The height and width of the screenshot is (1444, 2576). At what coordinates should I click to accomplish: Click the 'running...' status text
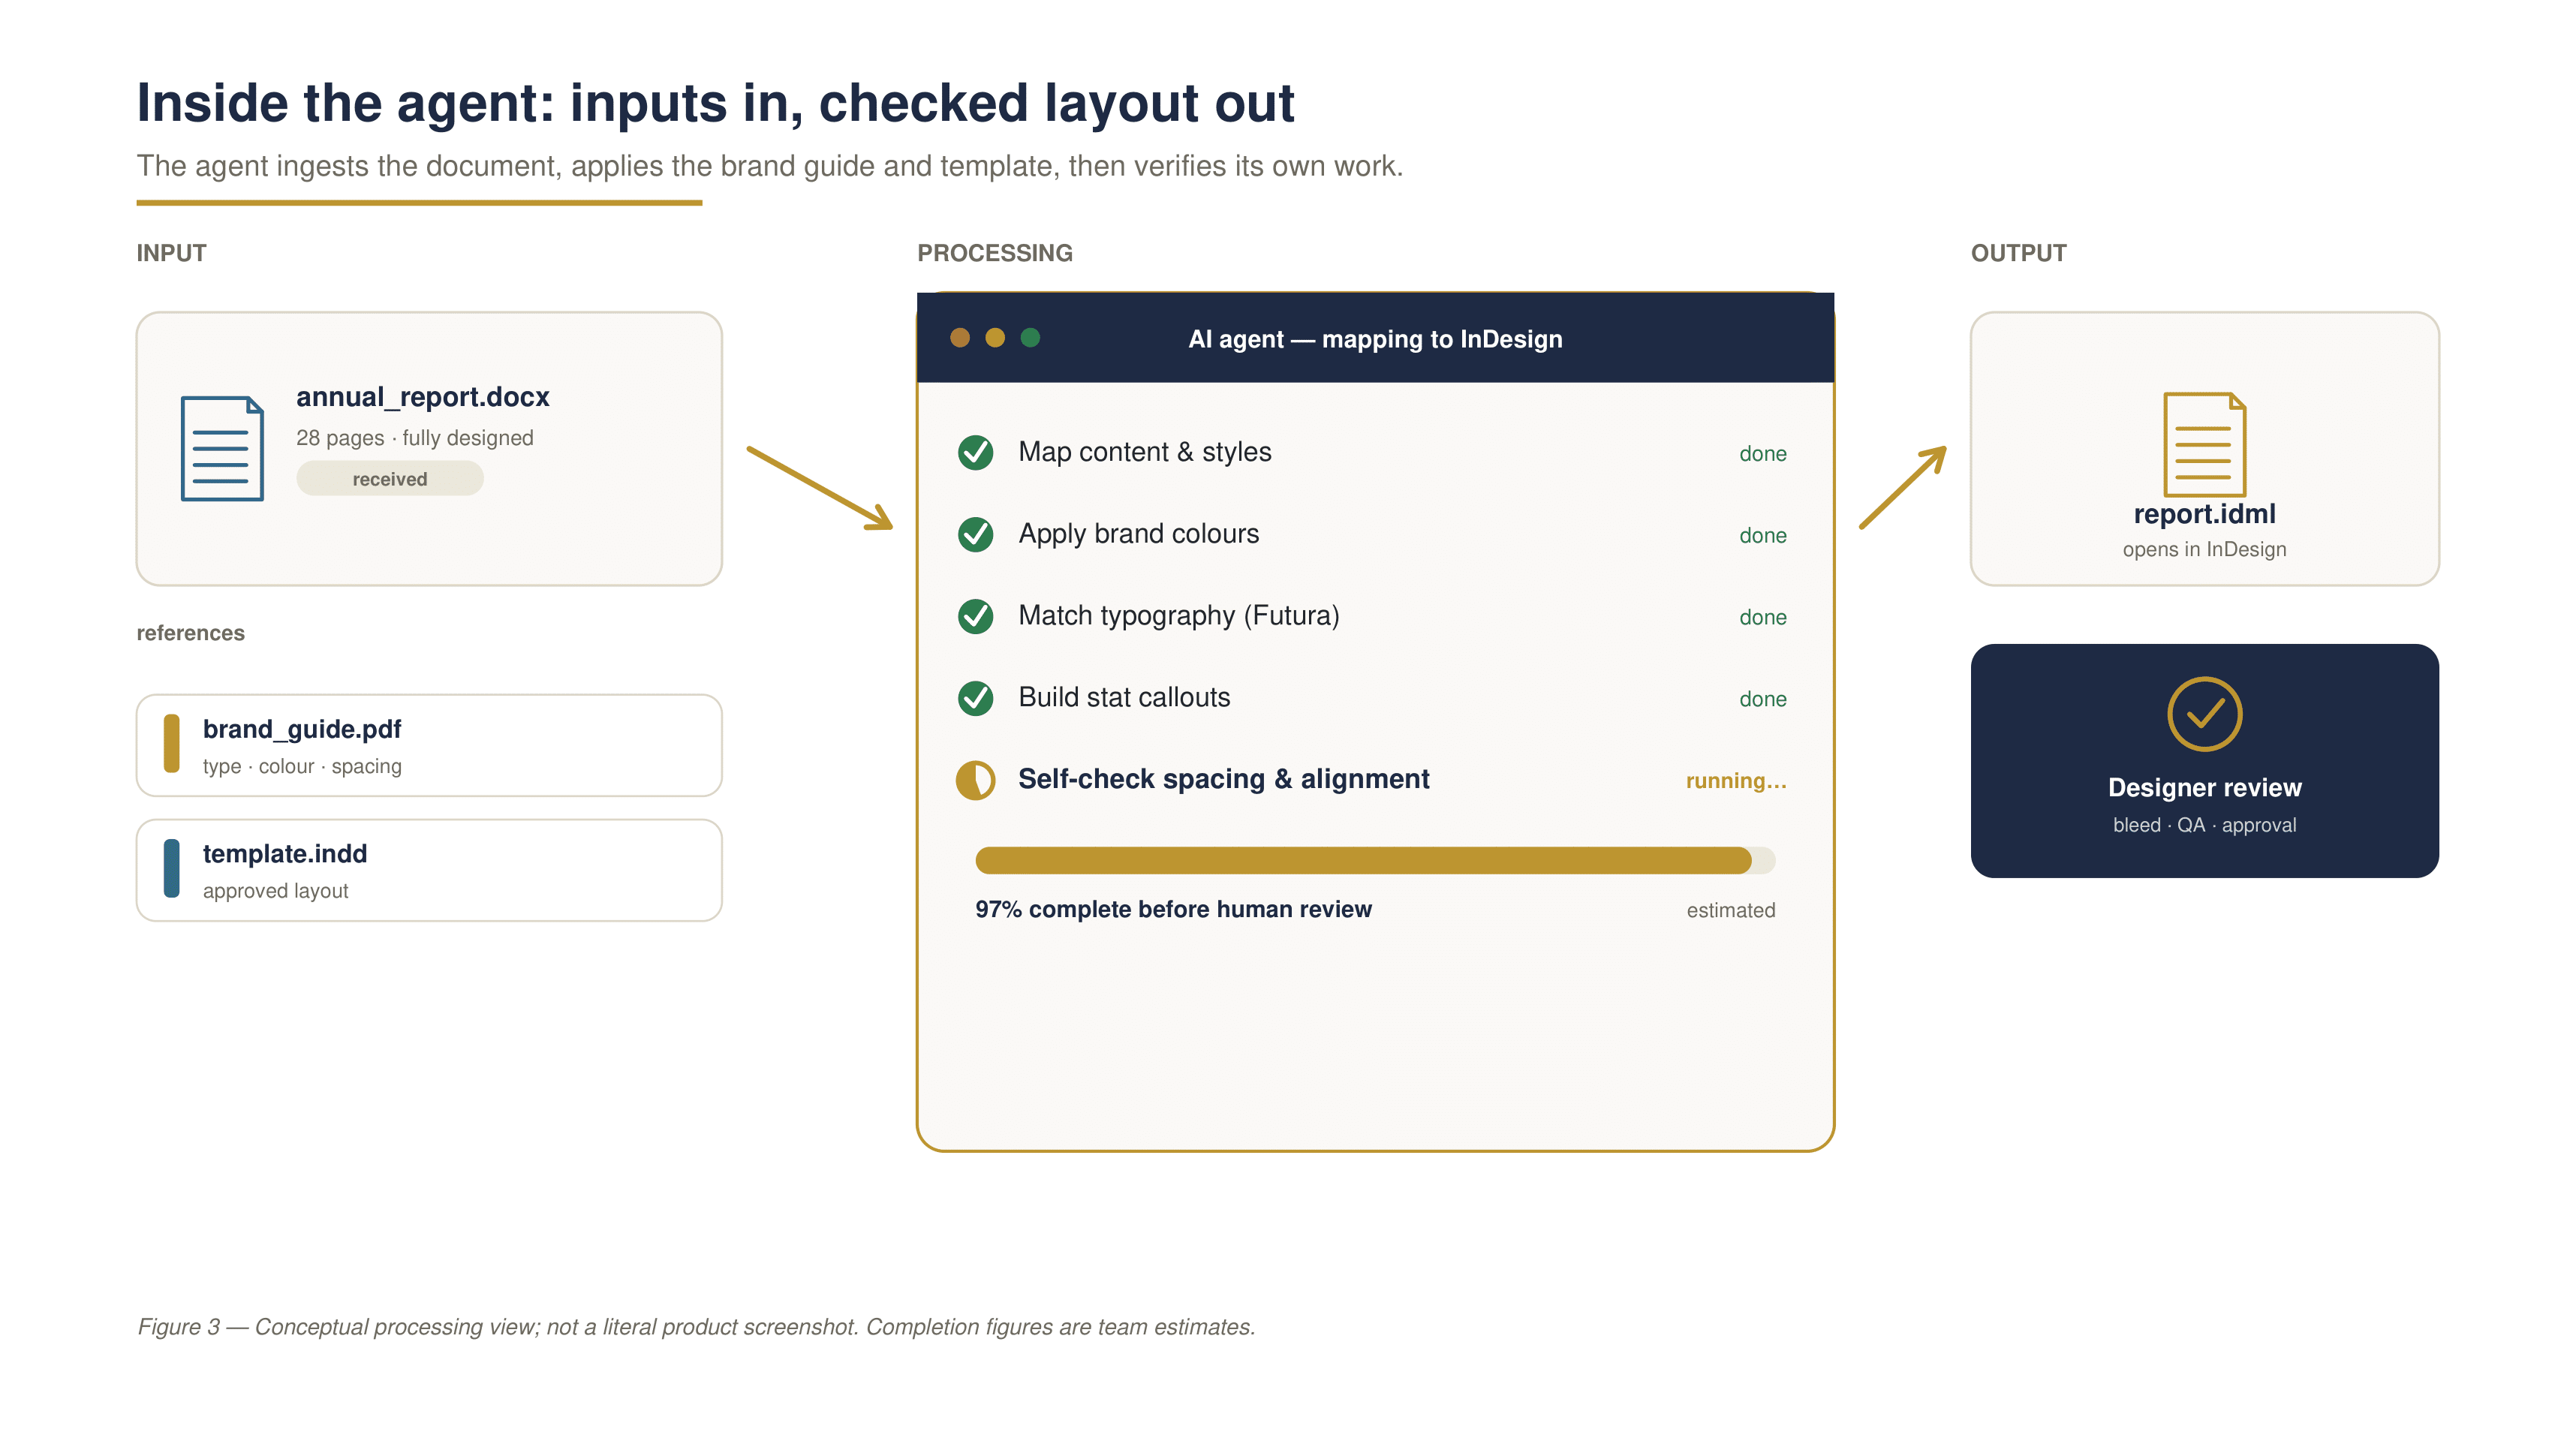(1736, 781)
